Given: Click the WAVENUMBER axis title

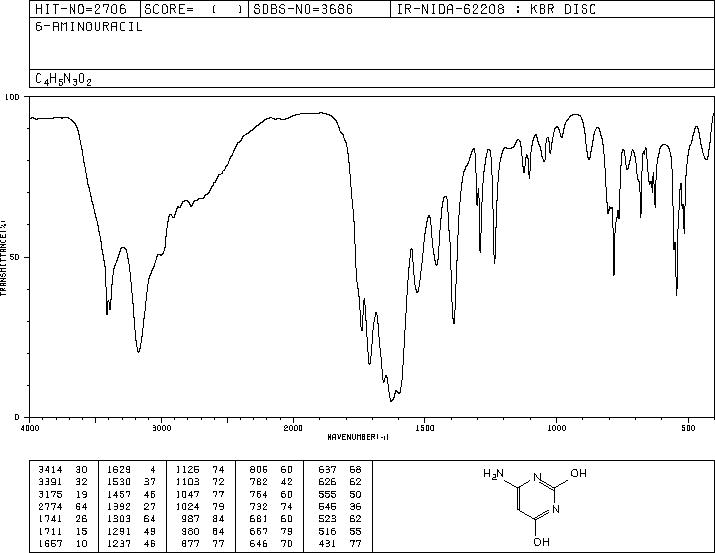Looking at the screenshot, I should (358, 437).
